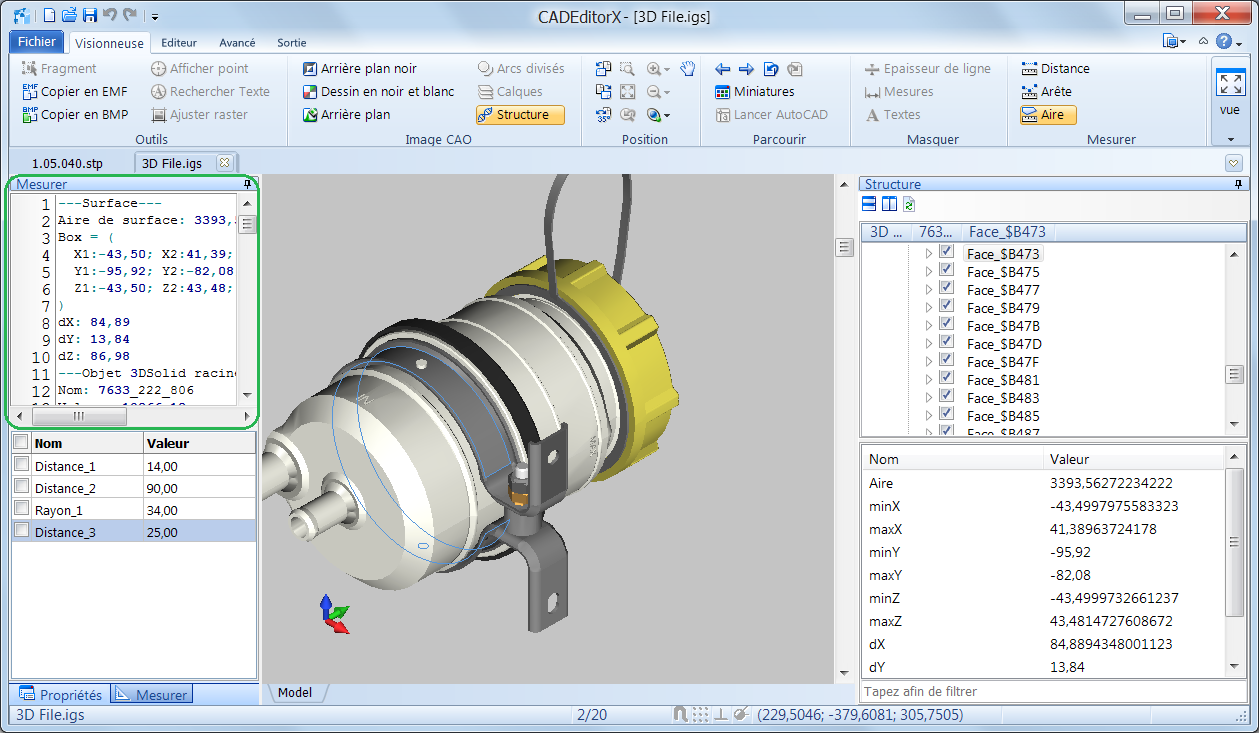Select the Pan hand tool
1259x733 pixels.
pos(687,69)
